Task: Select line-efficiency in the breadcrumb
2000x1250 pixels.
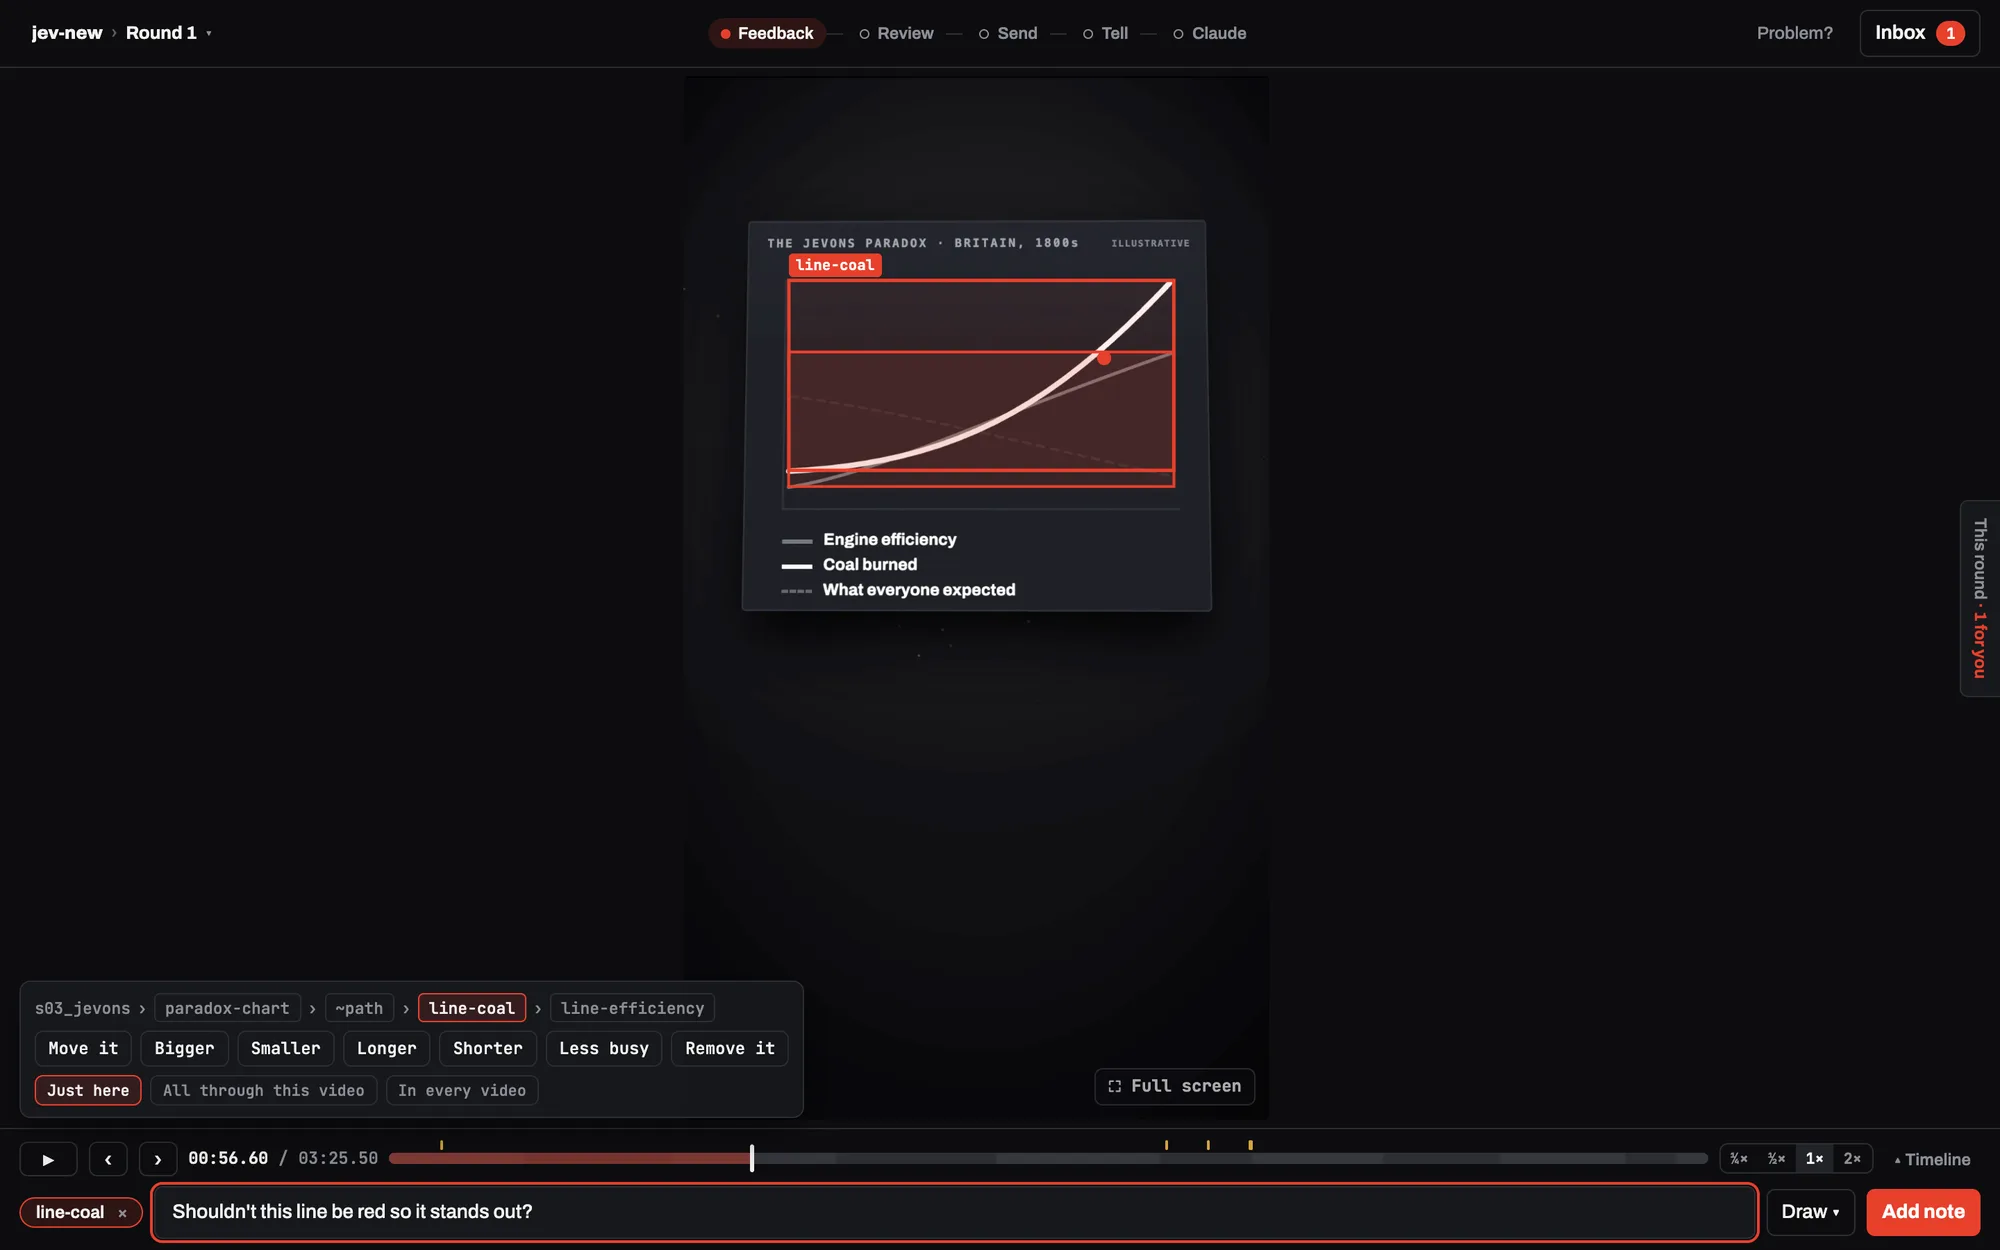Action: (x=632, y=1008)
